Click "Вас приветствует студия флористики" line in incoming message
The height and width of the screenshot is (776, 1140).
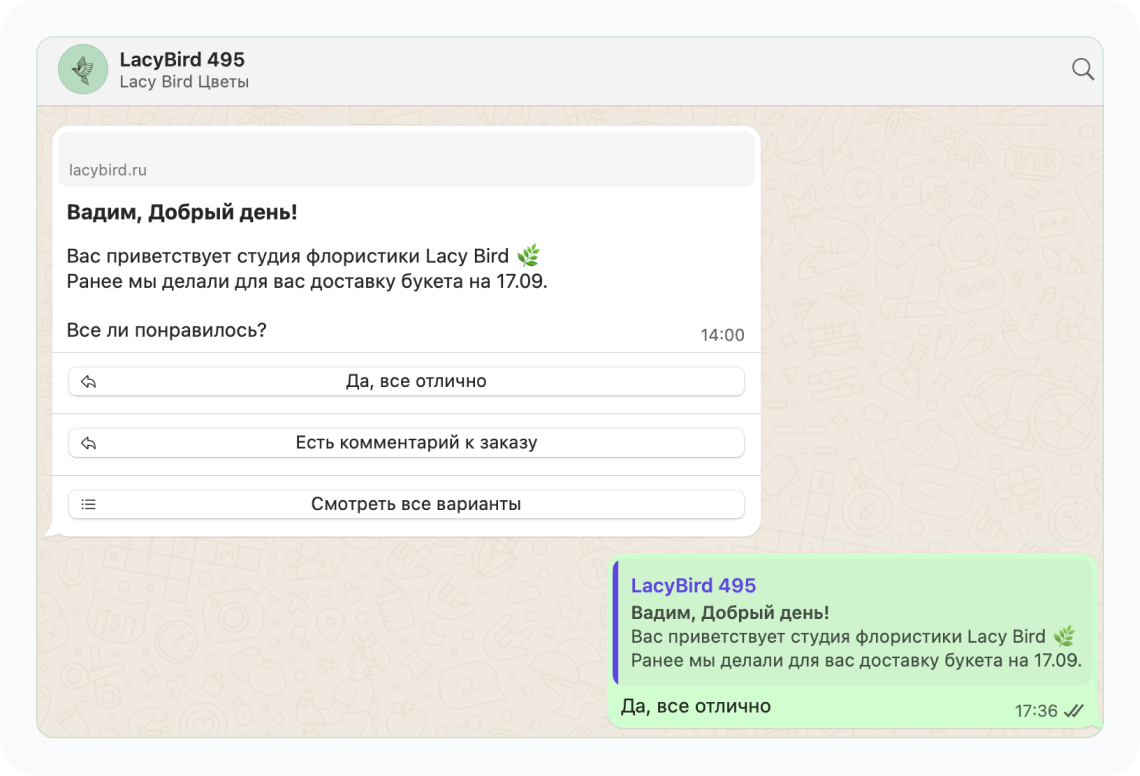(x=287, y=256)
